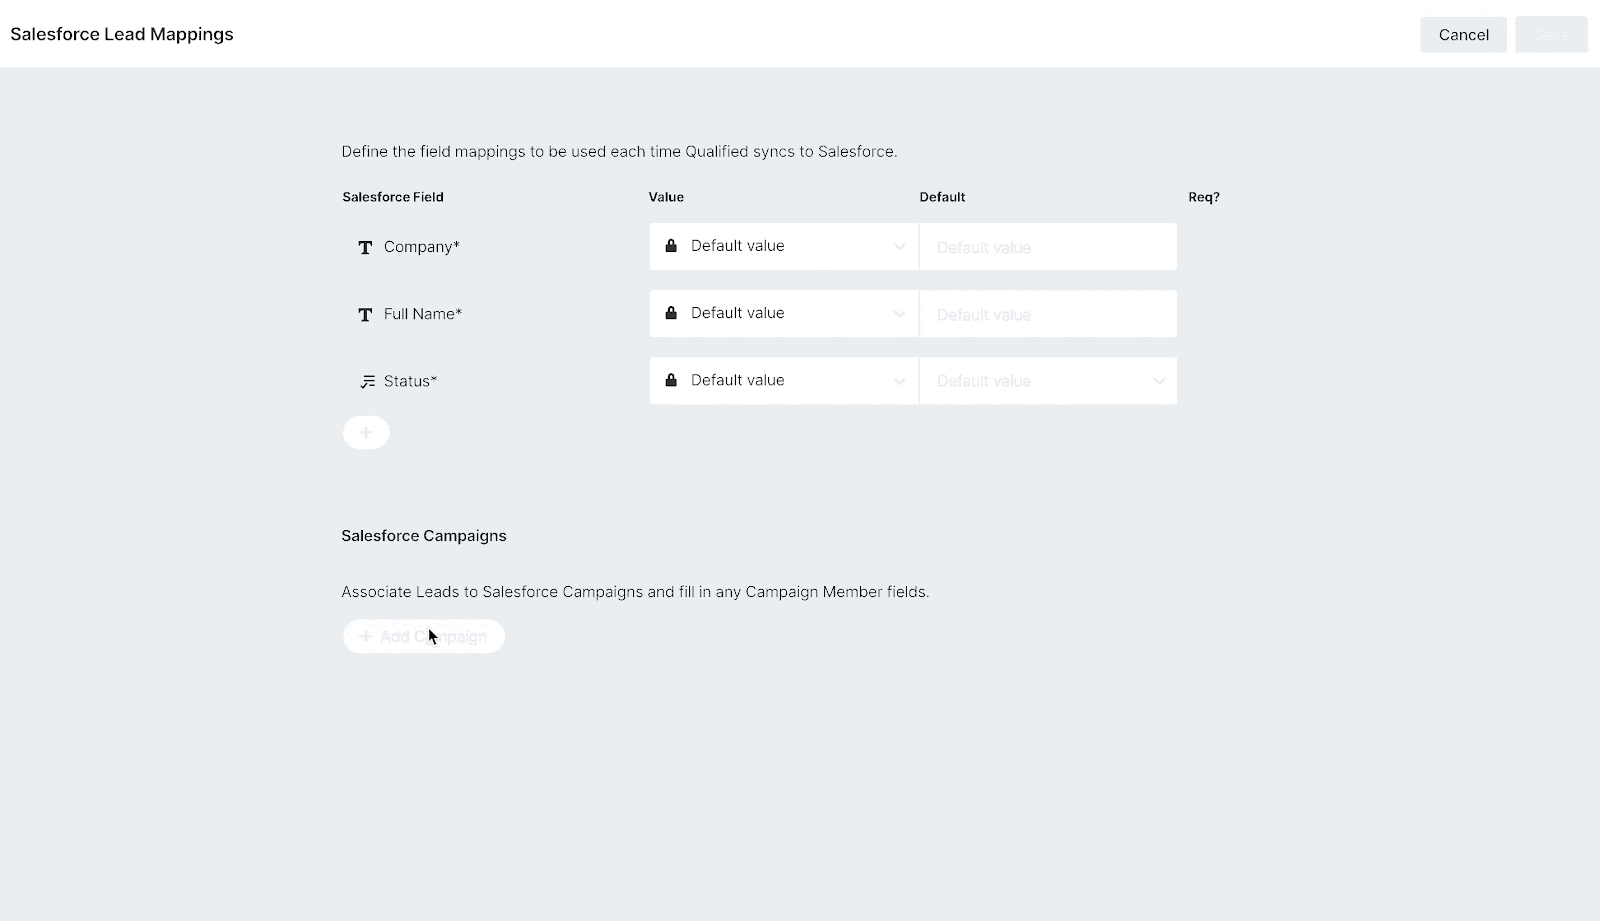Click the Req? column header

pos(1203,197)
